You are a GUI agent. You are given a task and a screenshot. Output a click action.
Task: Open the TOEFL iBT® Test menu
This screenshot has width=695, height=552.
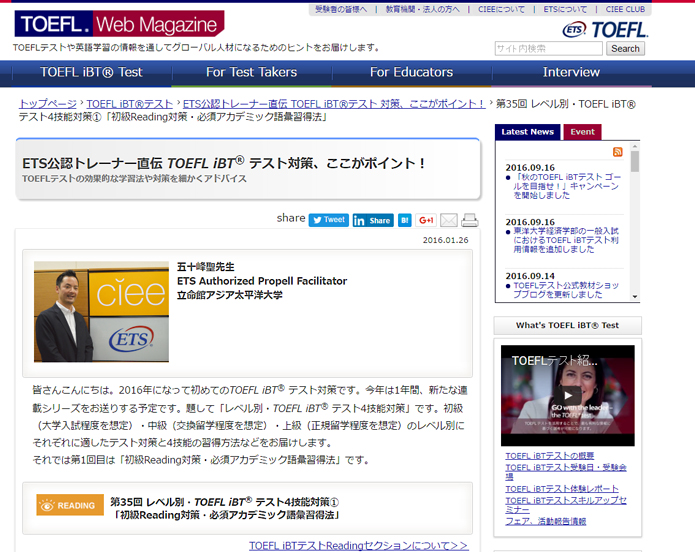pyautogui.click(x=91, y=72)
